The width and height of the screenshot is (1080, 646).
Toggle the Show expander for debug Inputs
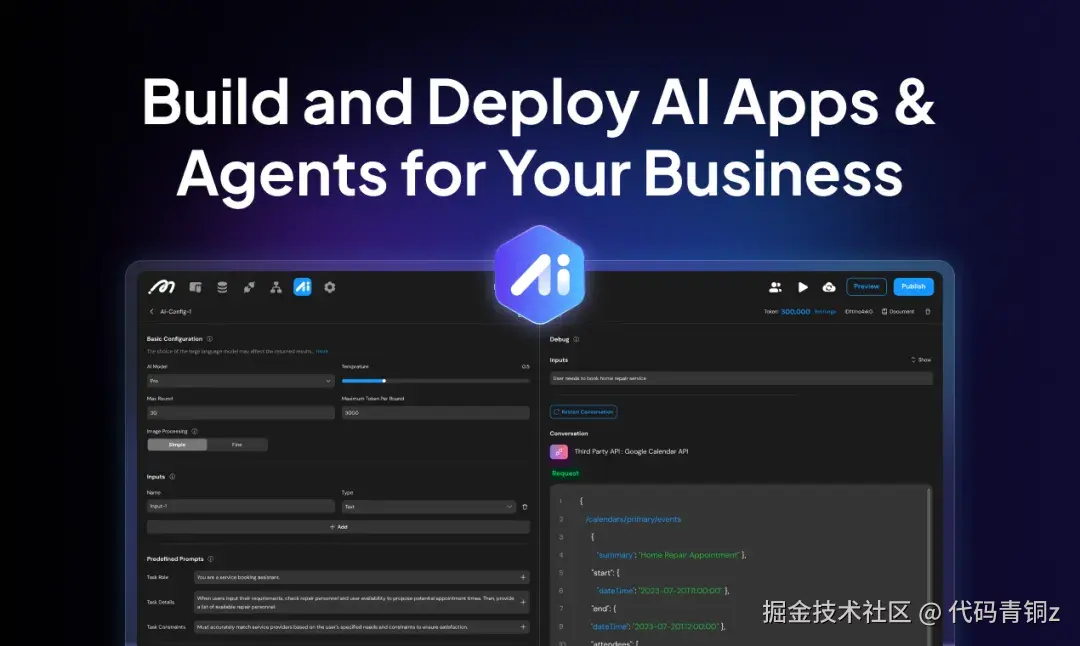(x=920, y=360)
